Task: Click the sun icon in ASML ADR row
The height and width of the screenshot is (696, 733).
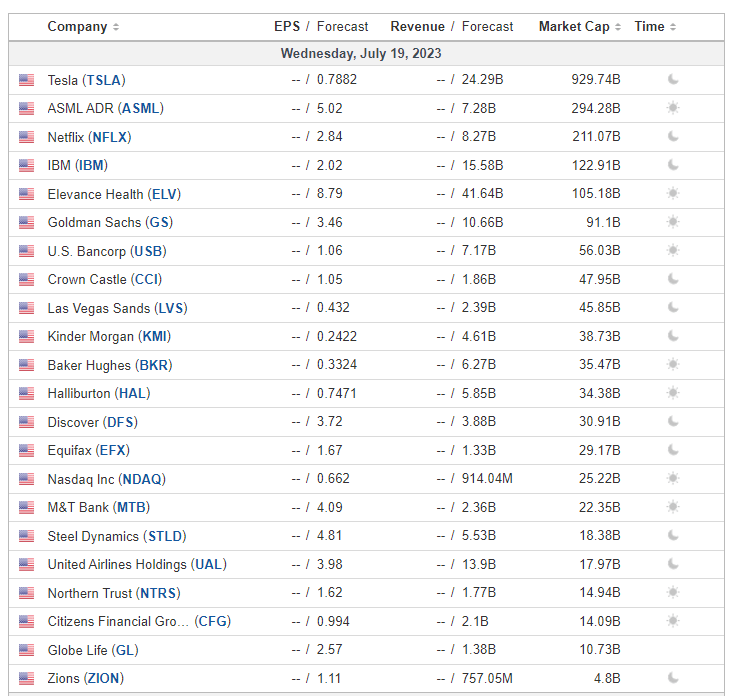Action: tap(673, 108)
